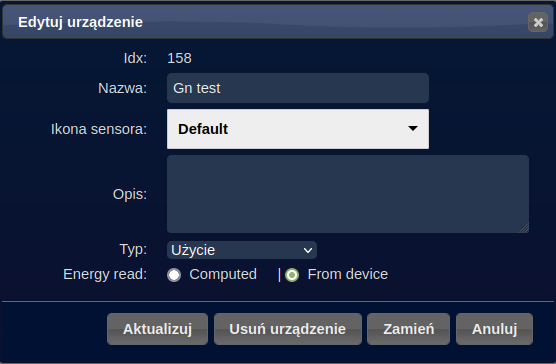Image resolution: width=556 pixels, height=364 pixels.
Task: Open the Ikona sensora Default dropdown
Action: (x=298, y=129)
